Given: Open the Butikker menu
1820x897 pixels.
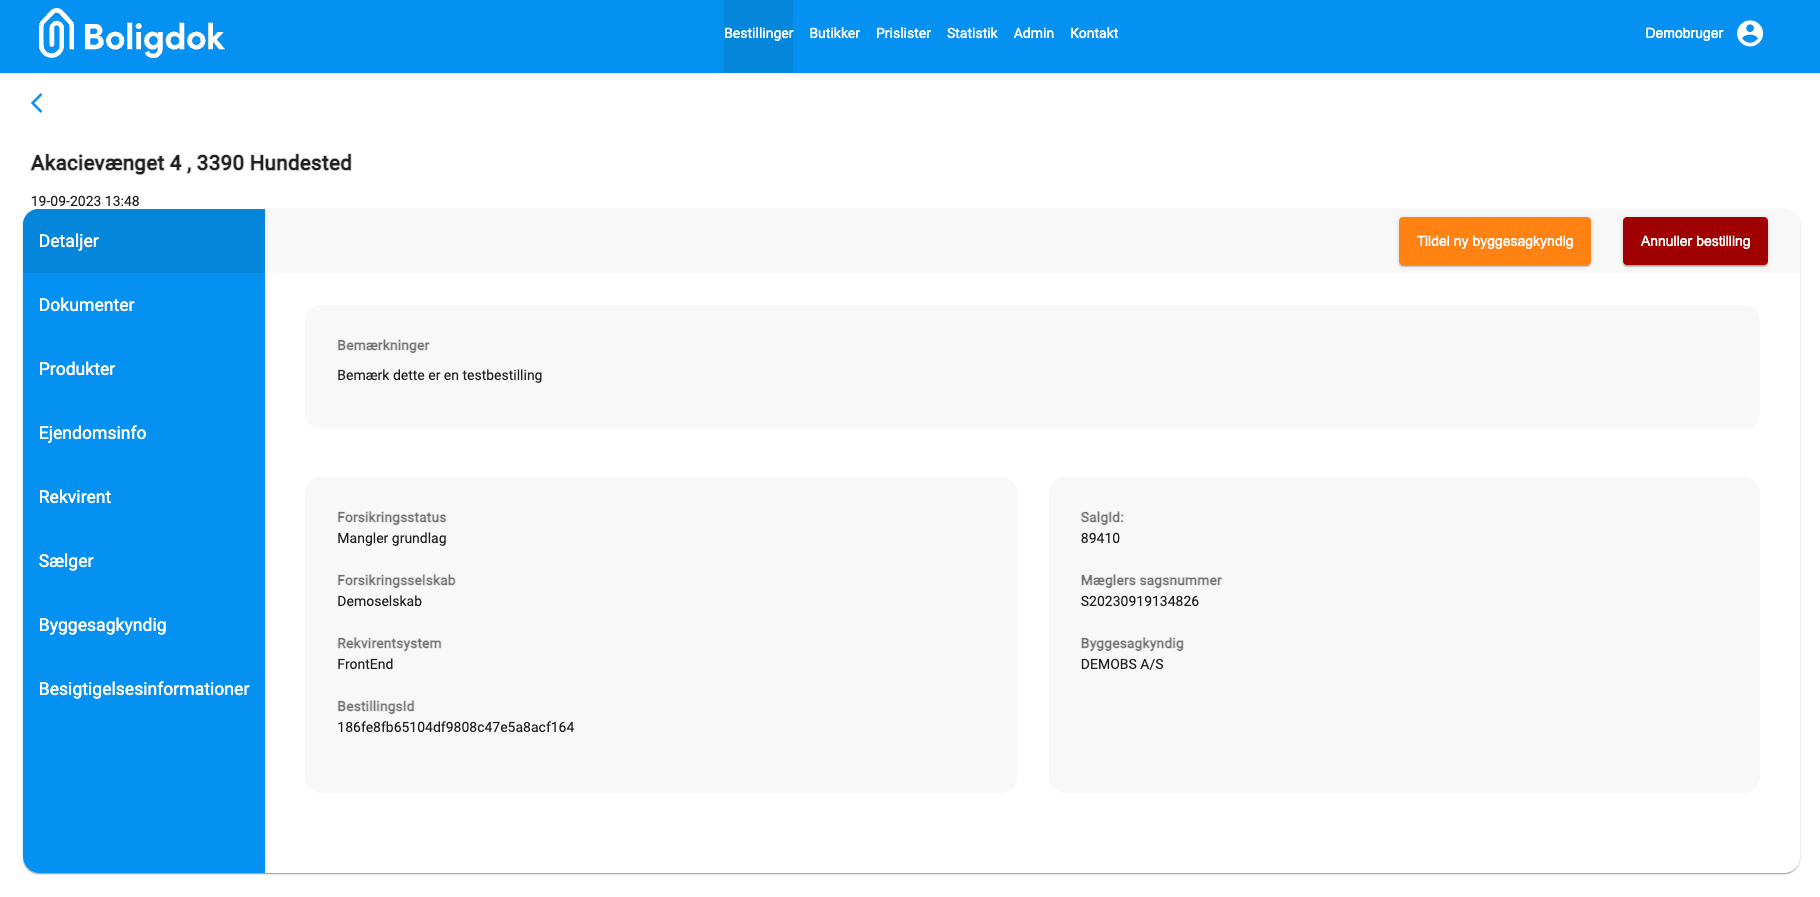Looking at the screenshot, I should 834,33.
